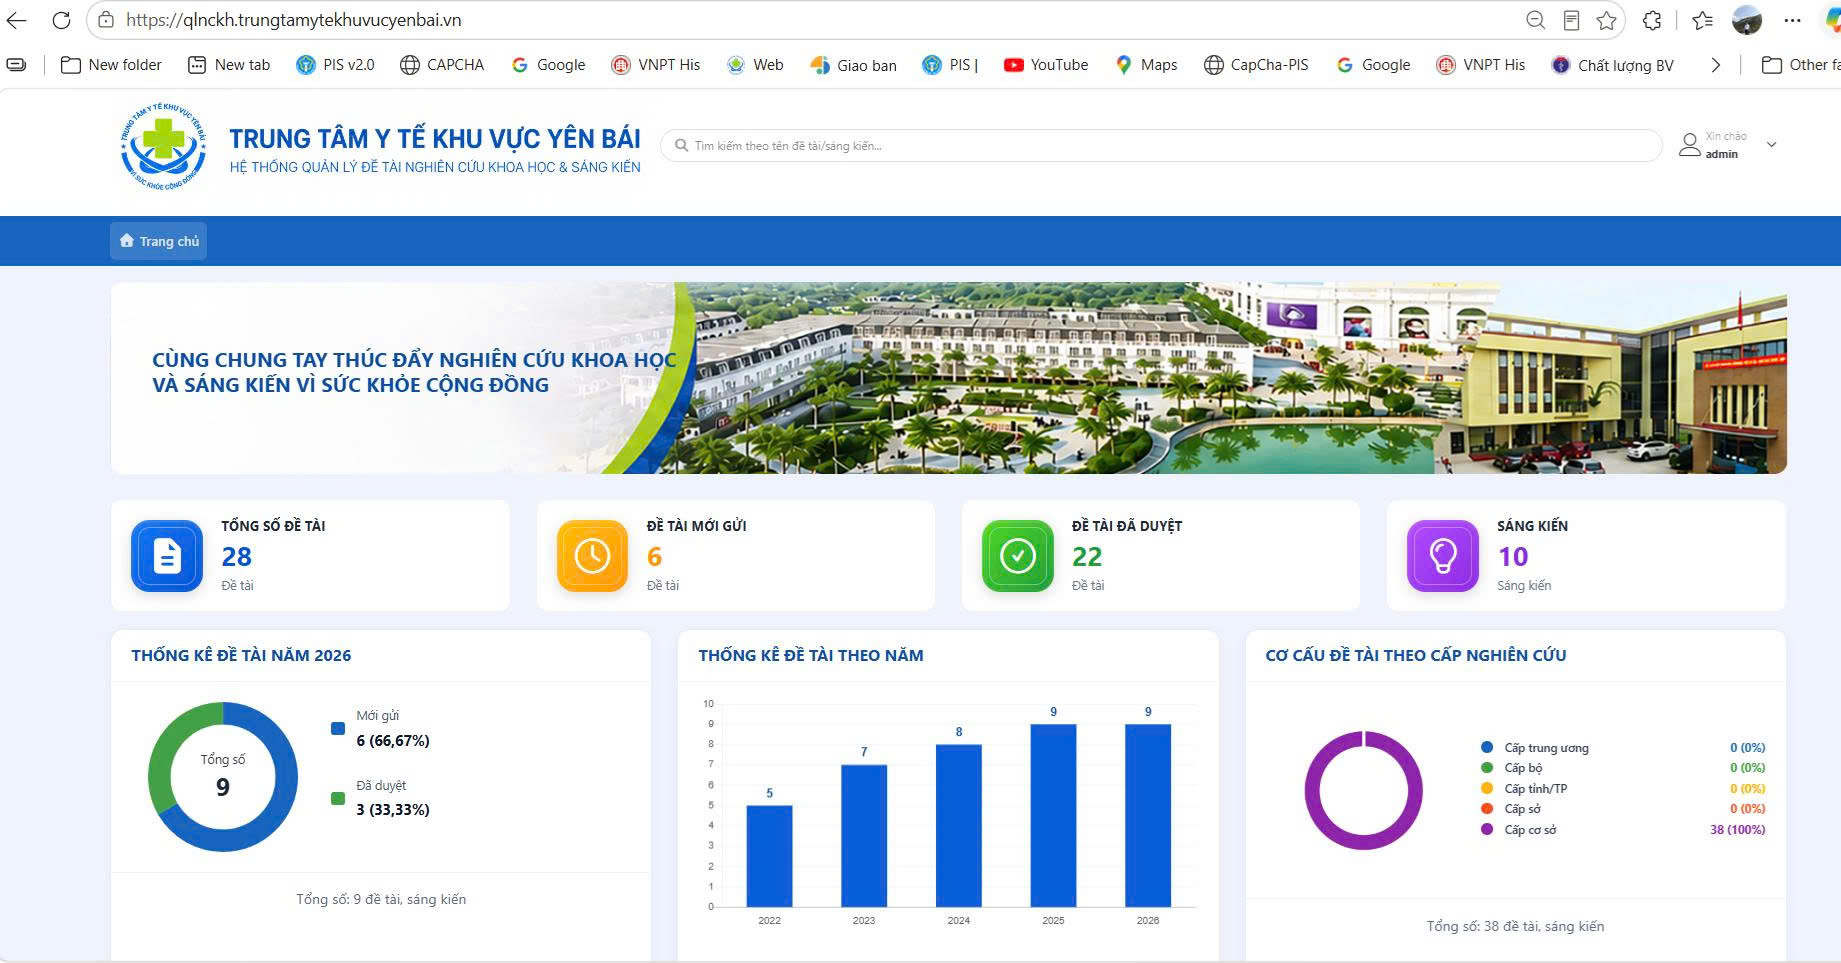The height and width of the screenshot is (963, 1841).
Task: Click the green checkmark icon for Đề tài đã duyệt
Action: [x=1018, y=556]
